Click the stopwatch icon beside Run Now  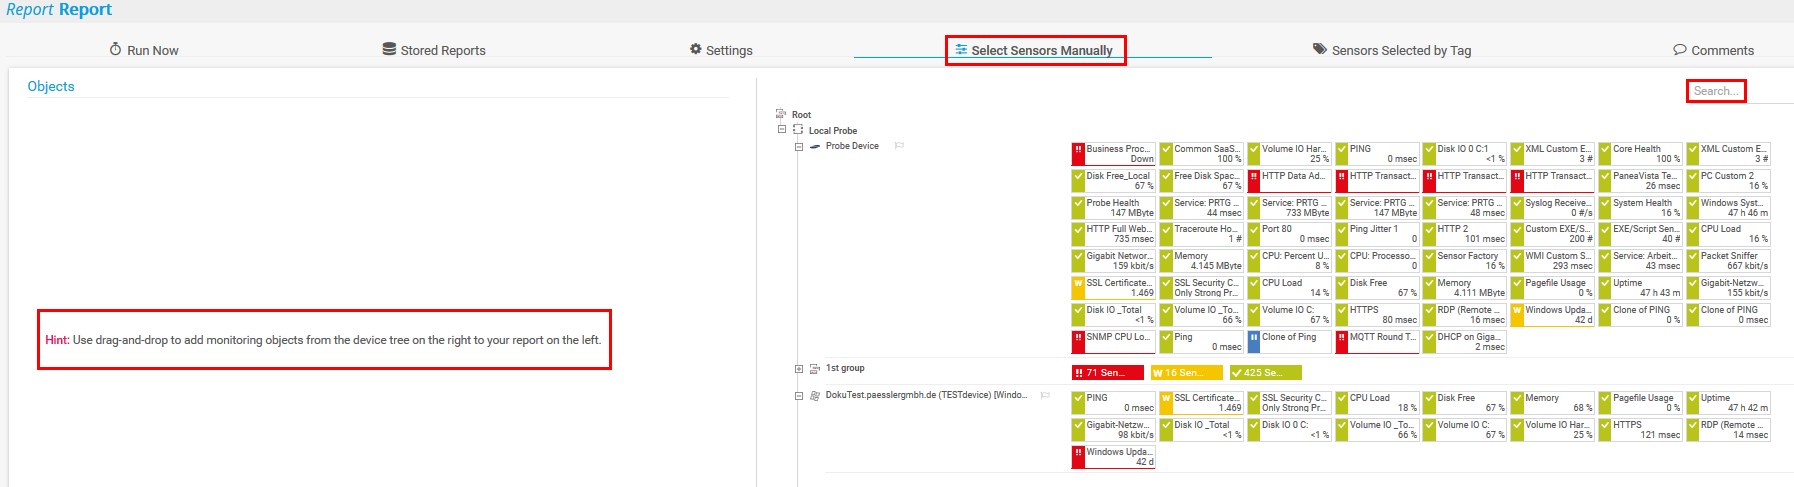click(116, 50)
